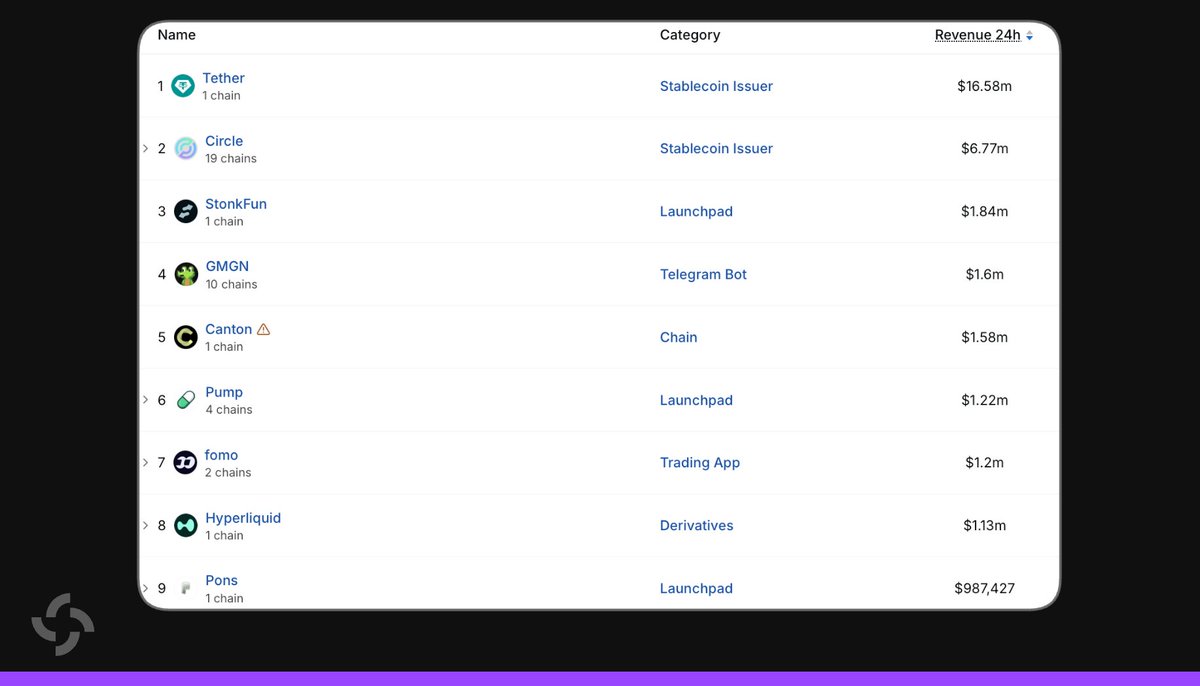Click the fomo logo icon
Viewport: 1200px width, 686px height.
(186, 463)
